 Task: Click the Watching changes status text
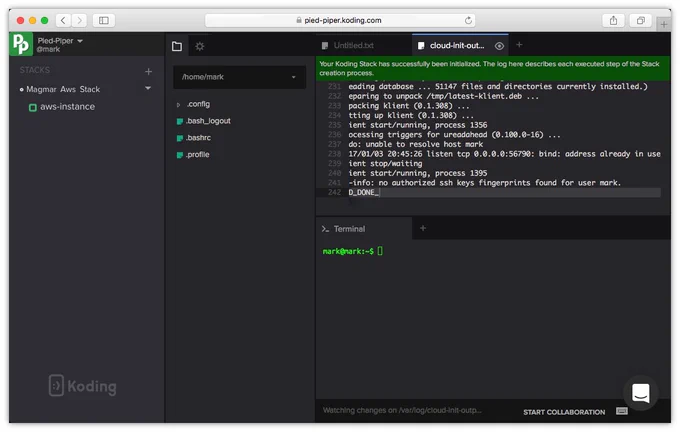[x=402, y=410]
